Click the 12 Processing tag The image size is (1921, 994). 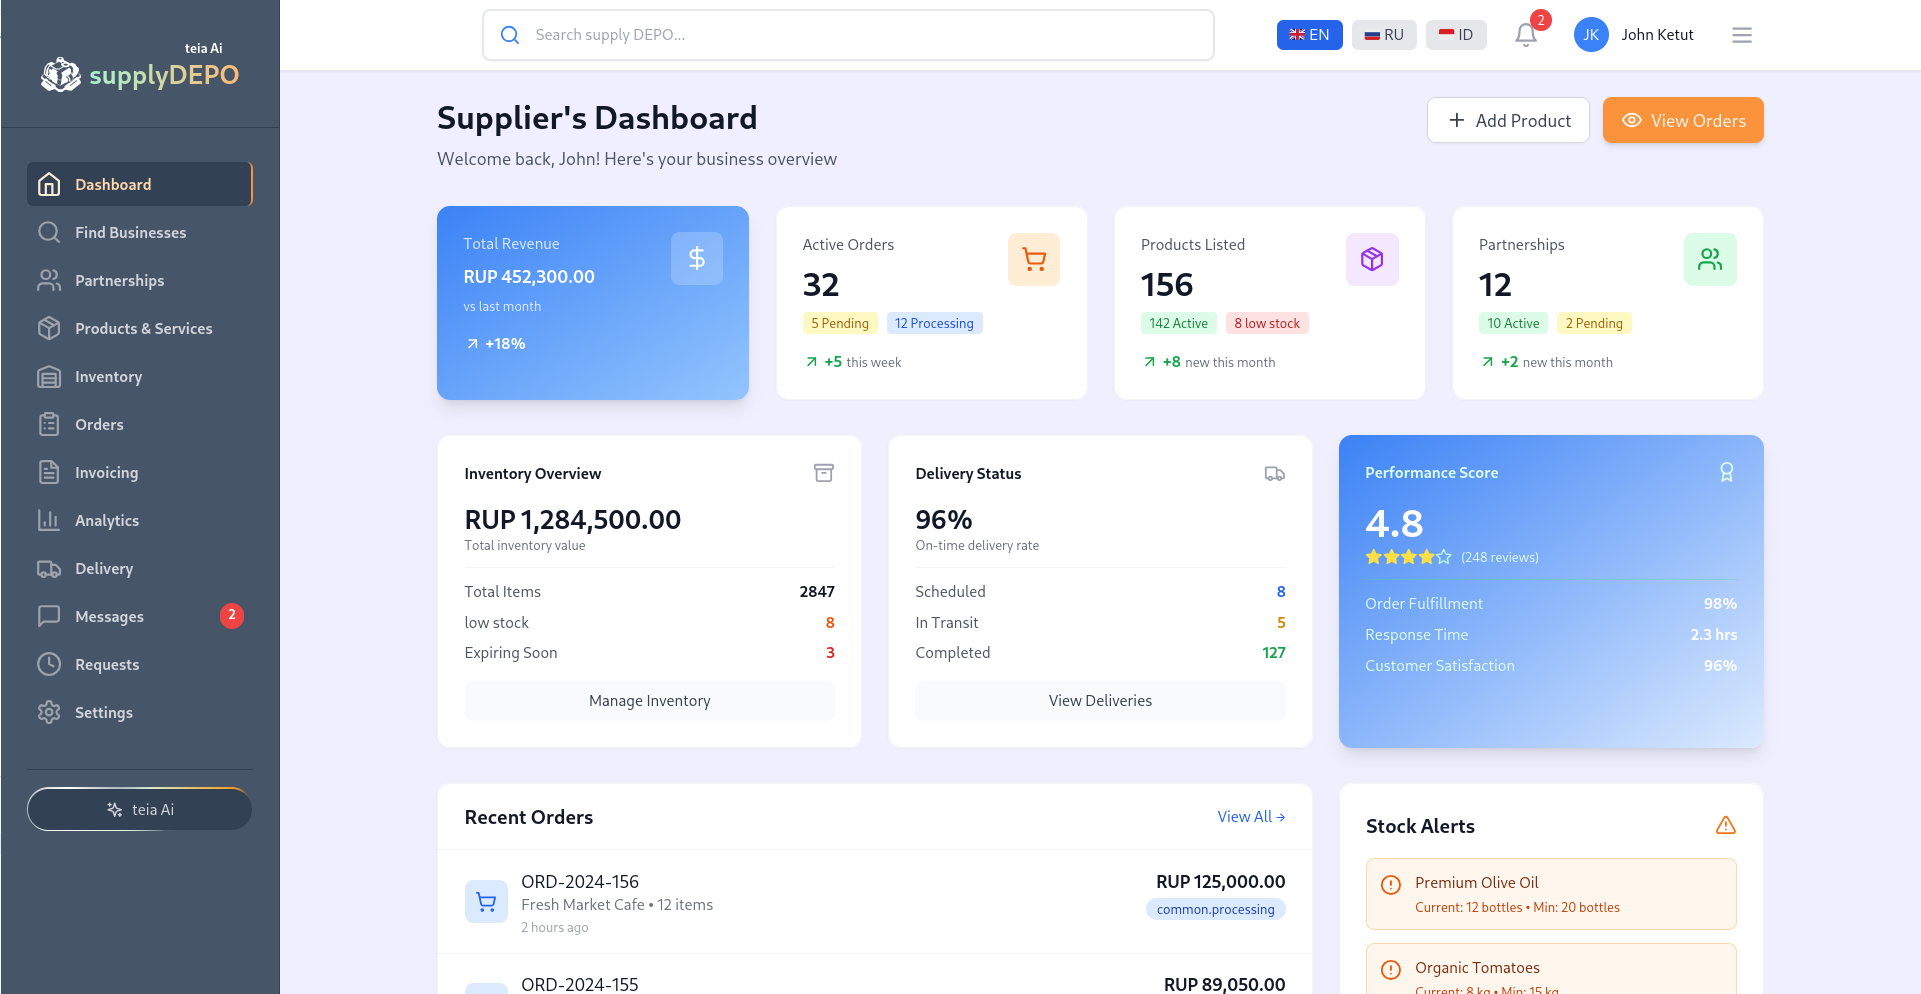point(934,323)
